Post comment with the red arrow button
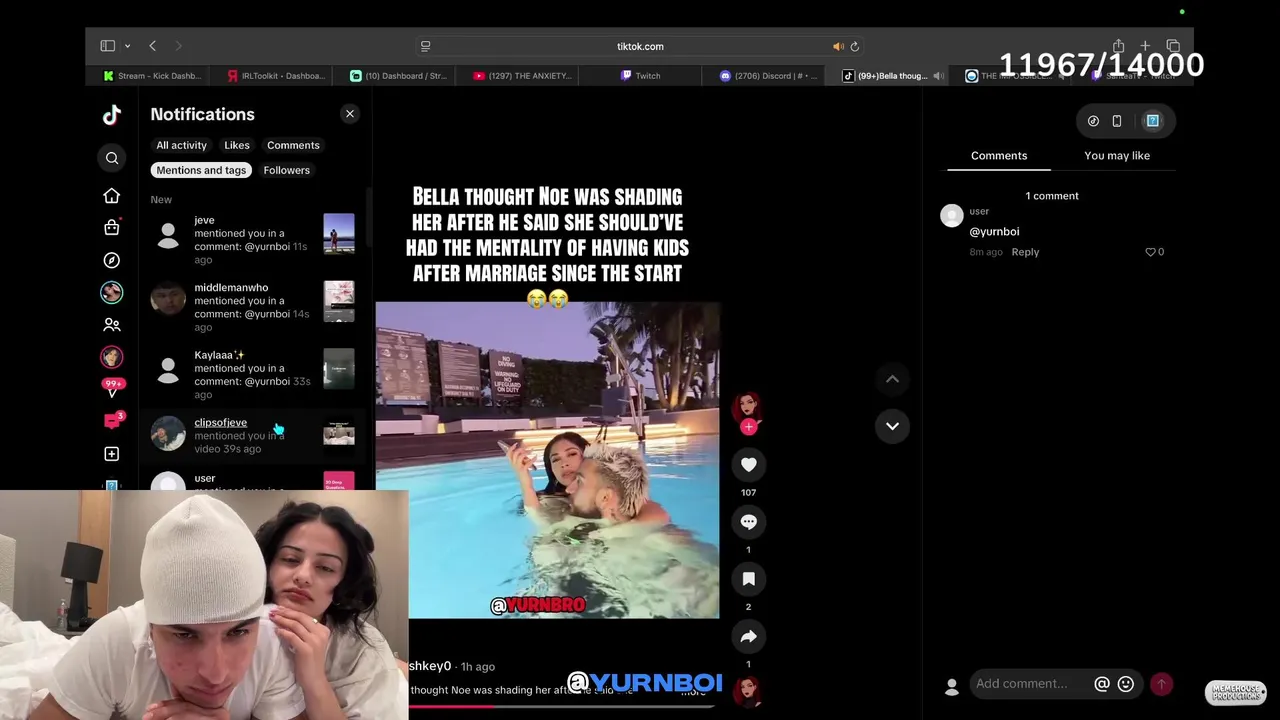 point(1161,684)
